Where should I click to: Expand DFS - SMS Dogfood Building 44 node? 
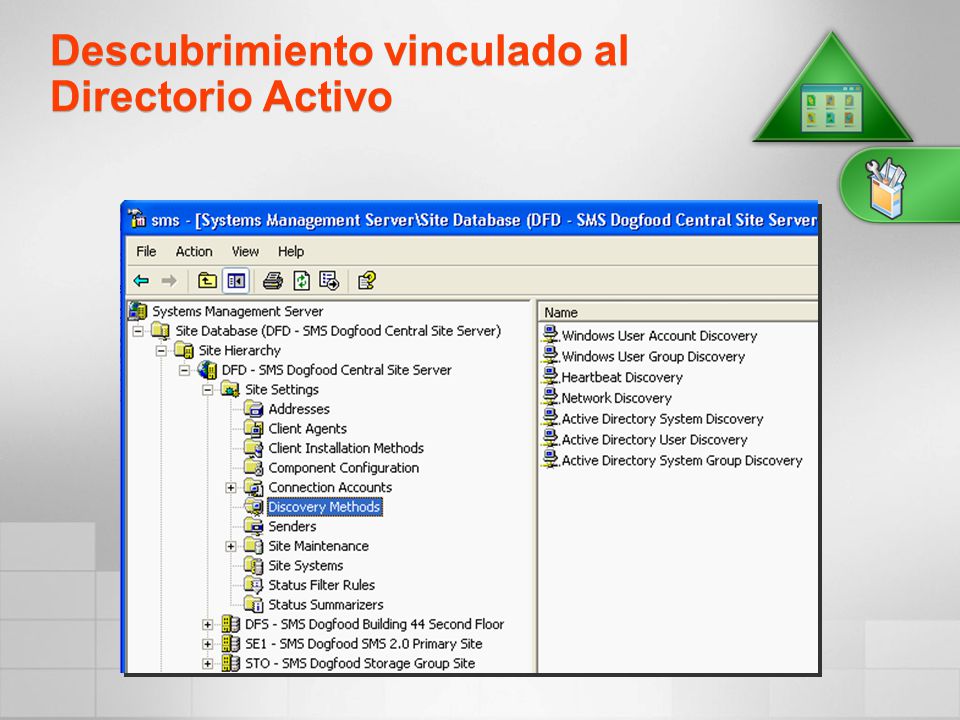click(x=208, y=625)
